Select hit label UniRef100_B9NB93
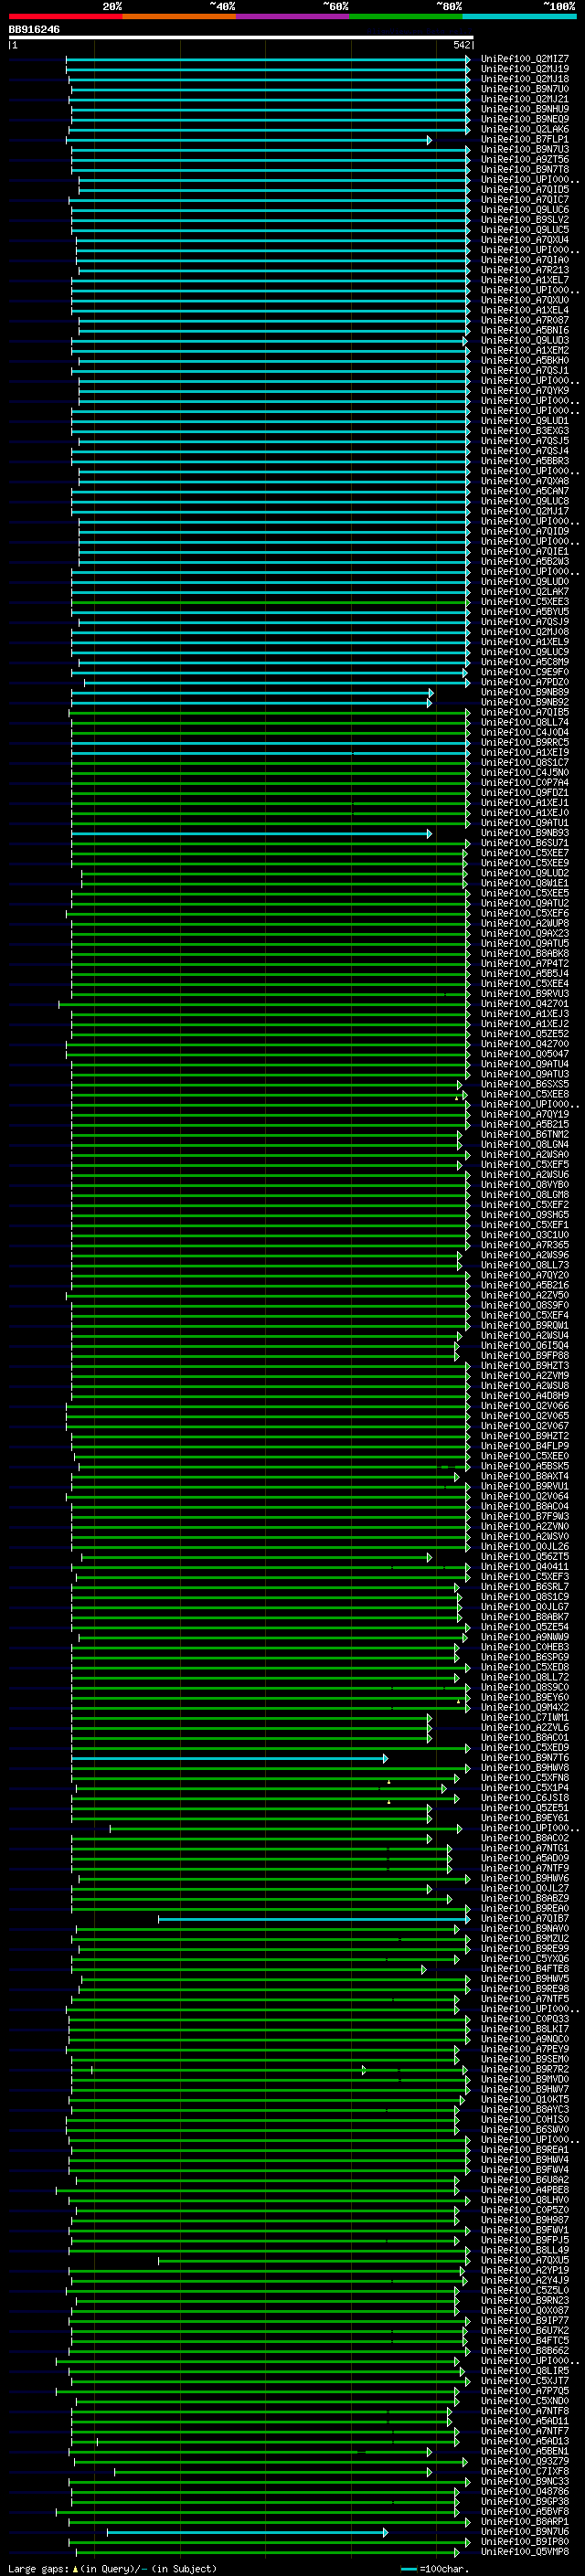 pyautogui.click(x=525, y=833)
